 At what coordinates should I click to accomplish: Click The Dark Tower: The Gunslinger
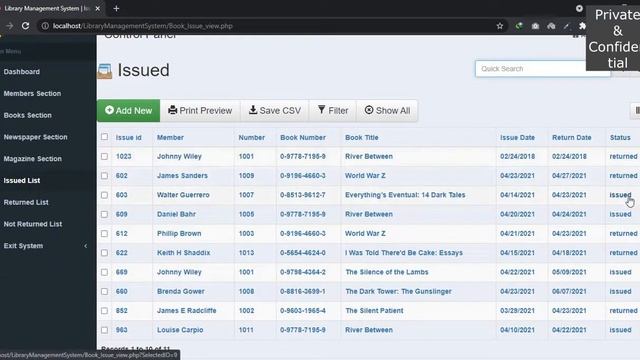pyautogui.click(x=398, y=291)
